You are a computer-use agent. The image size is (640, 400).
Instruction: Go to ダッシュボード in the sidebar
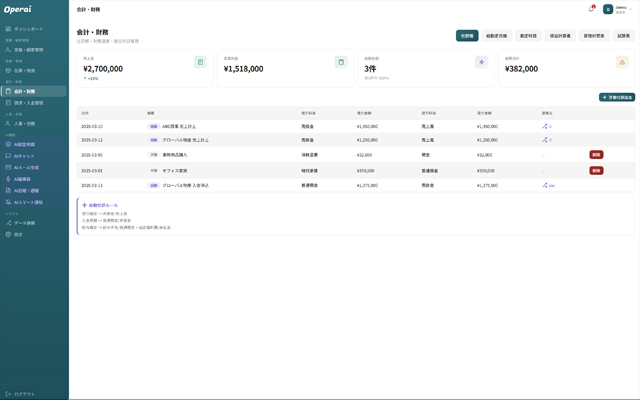pyautogui.click(x=28, y=29)
